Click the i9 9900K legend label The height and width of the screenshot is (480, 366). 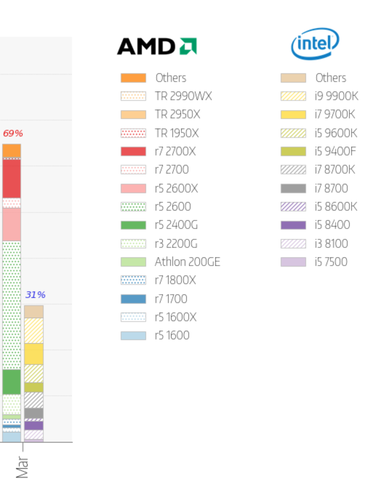[336, 96]
